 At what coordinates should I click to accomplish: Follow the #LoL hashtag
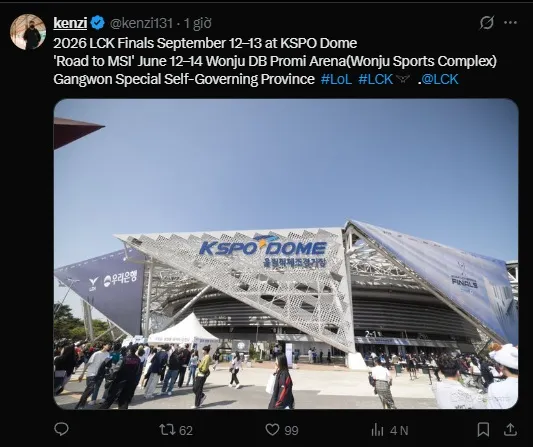coord(336,79)
